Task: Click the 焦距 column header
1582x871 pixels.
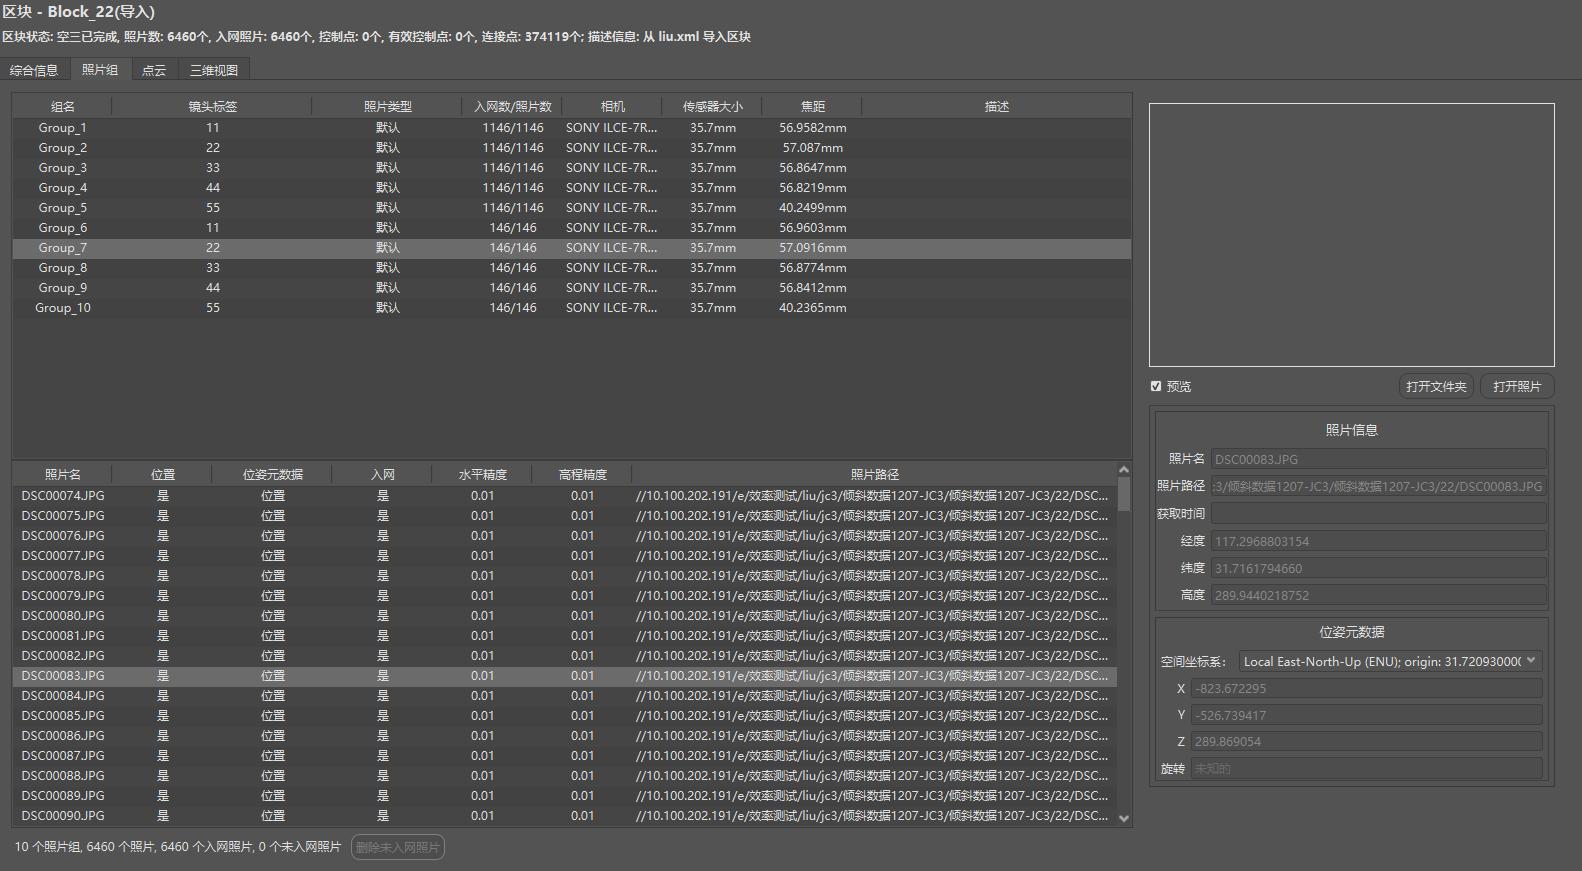Action: [x=812, y=106]
